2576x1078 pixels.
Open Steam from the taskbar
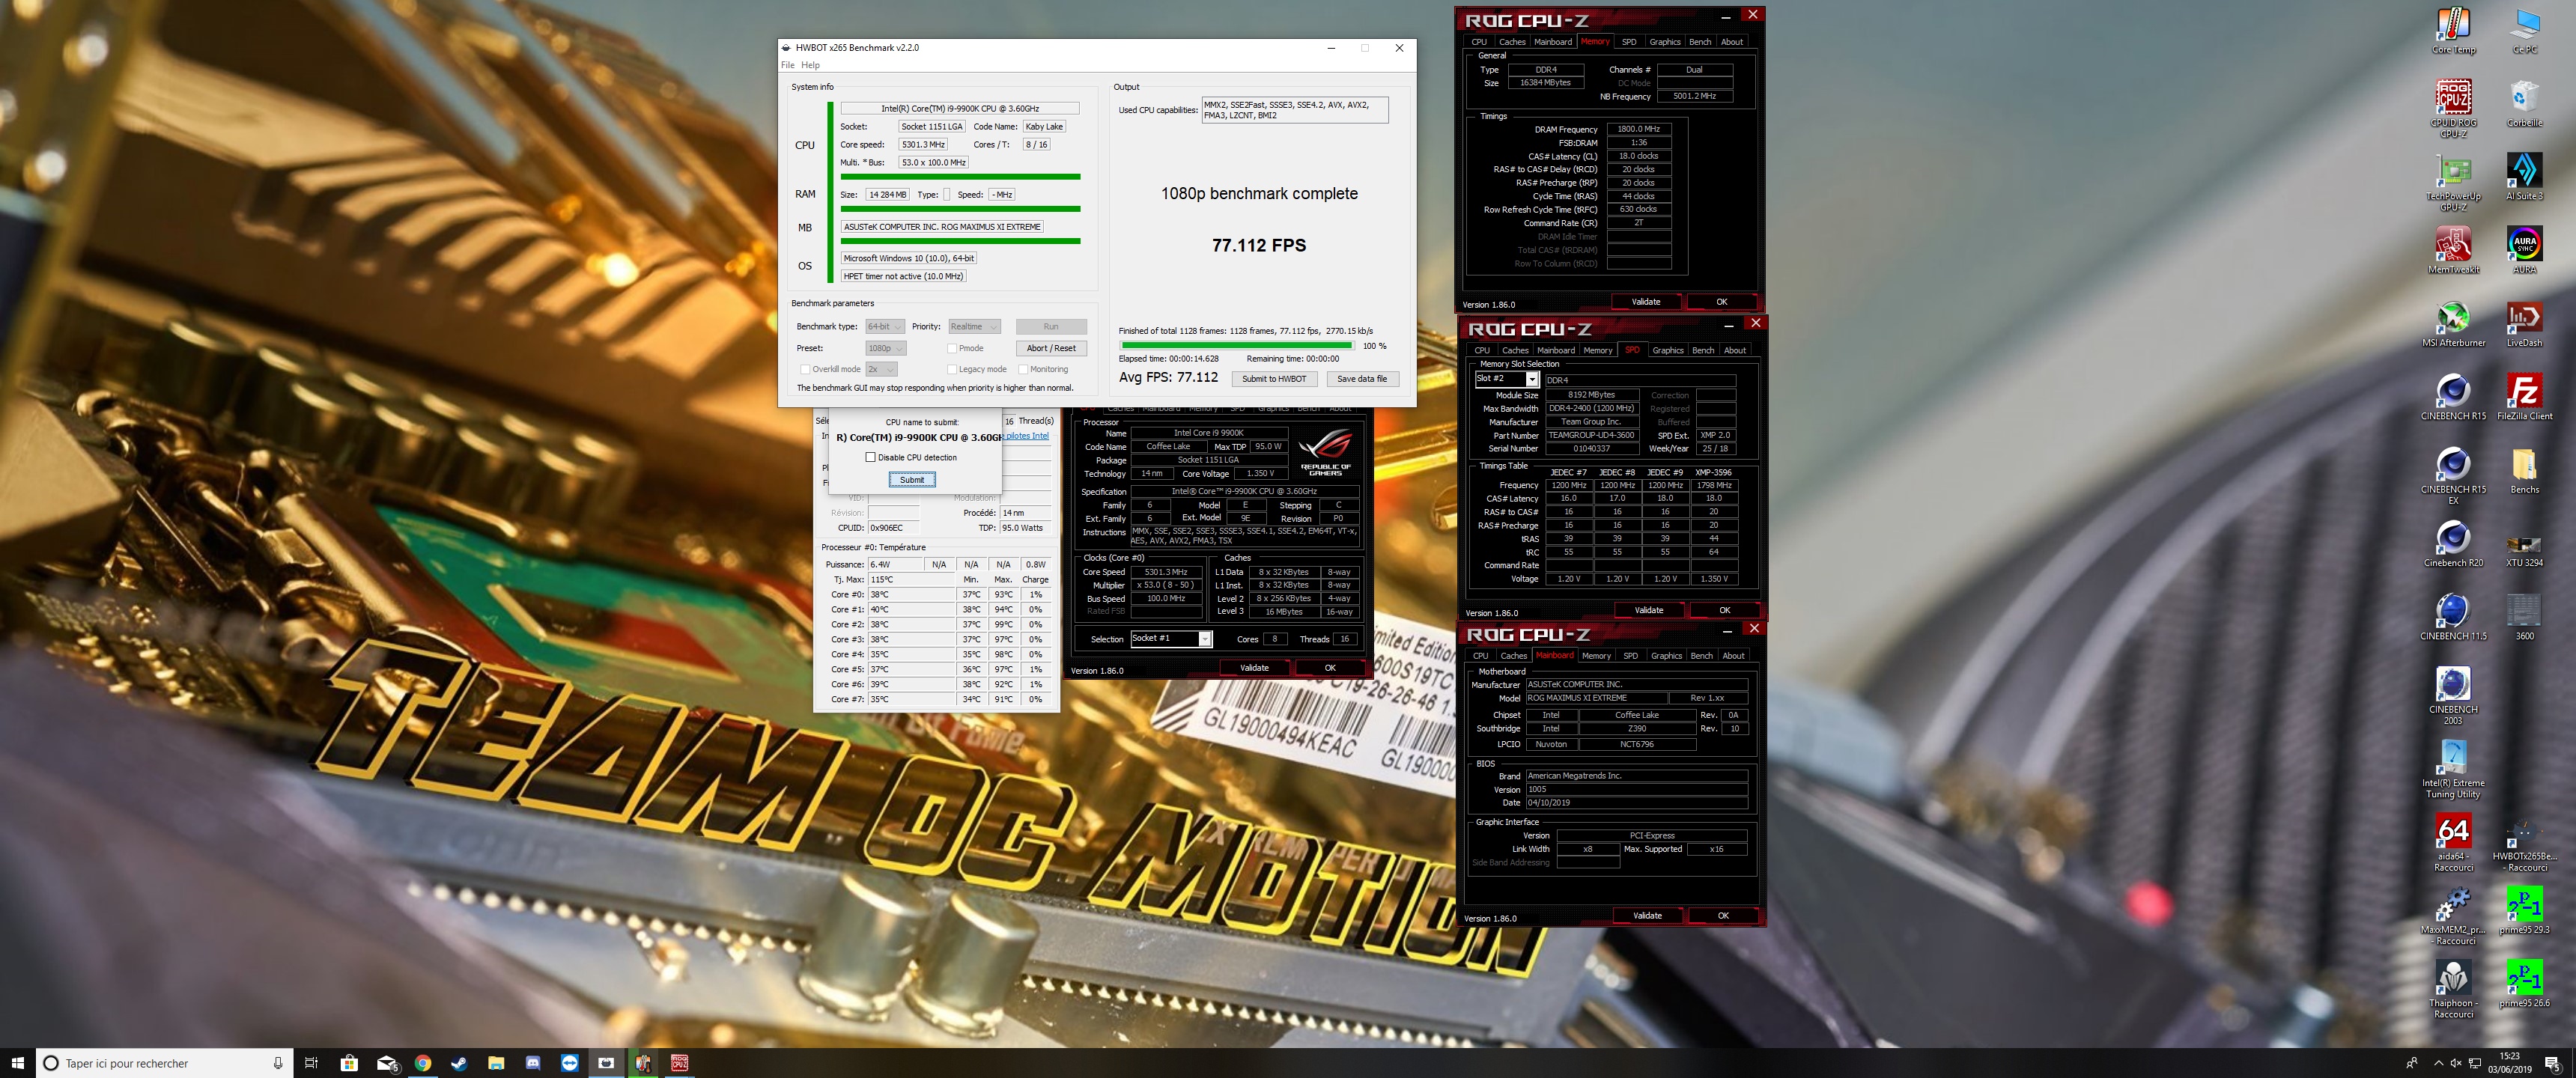[459, 1063]
